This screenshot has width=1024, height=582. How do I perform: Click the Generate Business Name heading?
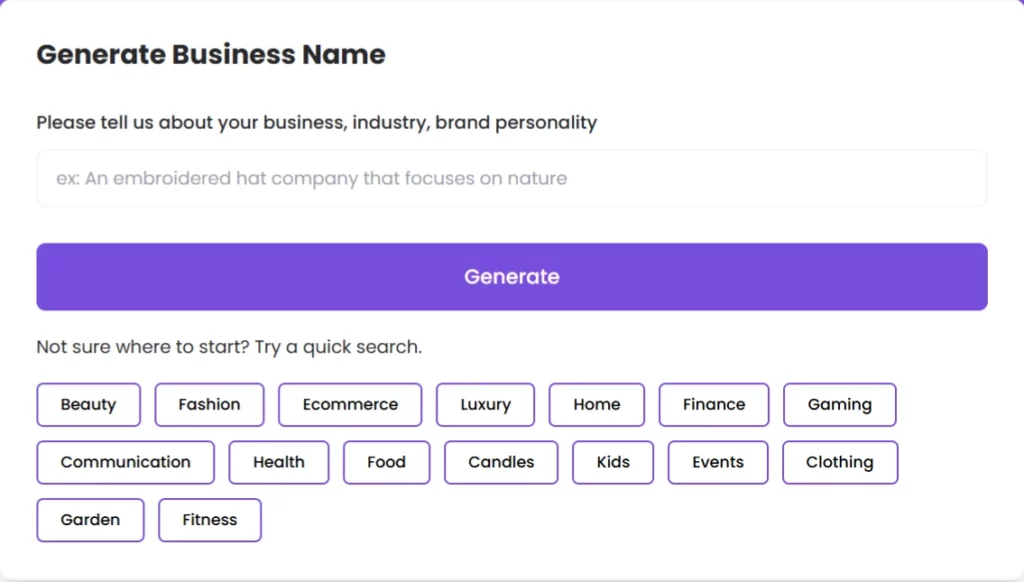click(211, 55)
